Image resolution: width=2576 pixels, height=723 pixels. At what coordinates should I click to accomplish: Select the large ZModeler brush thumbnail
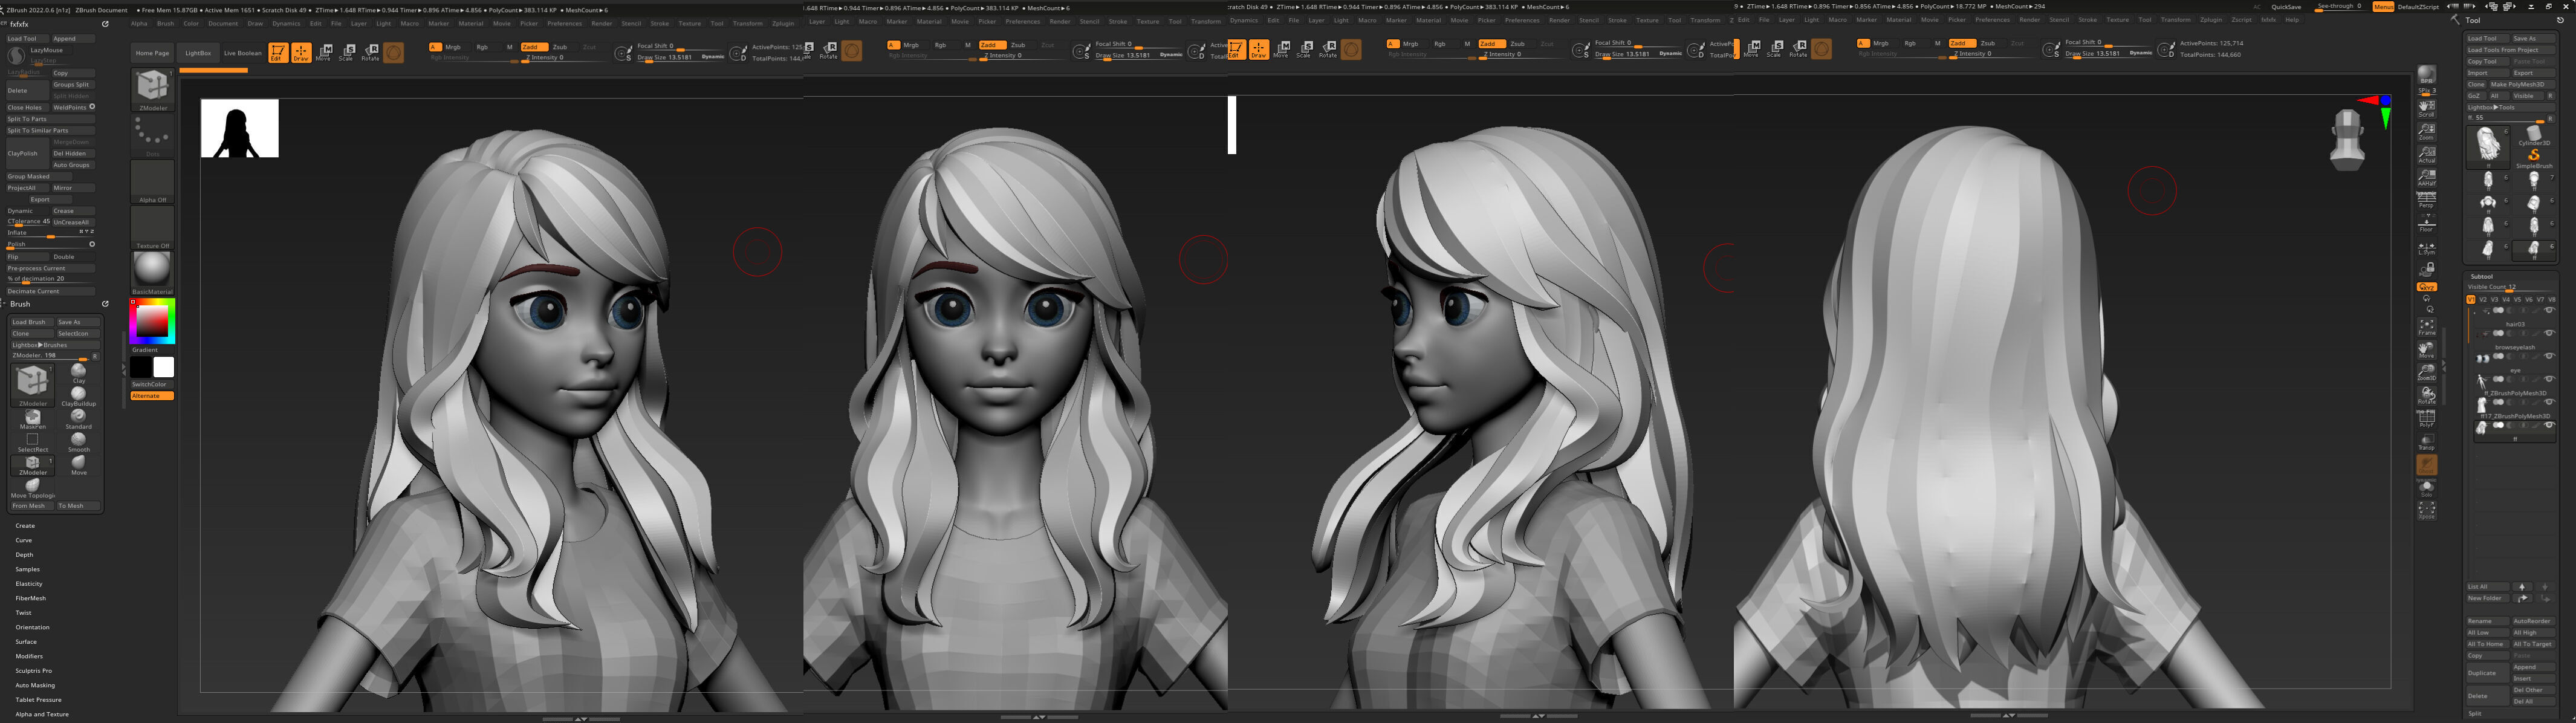click(x=32, y=384)
